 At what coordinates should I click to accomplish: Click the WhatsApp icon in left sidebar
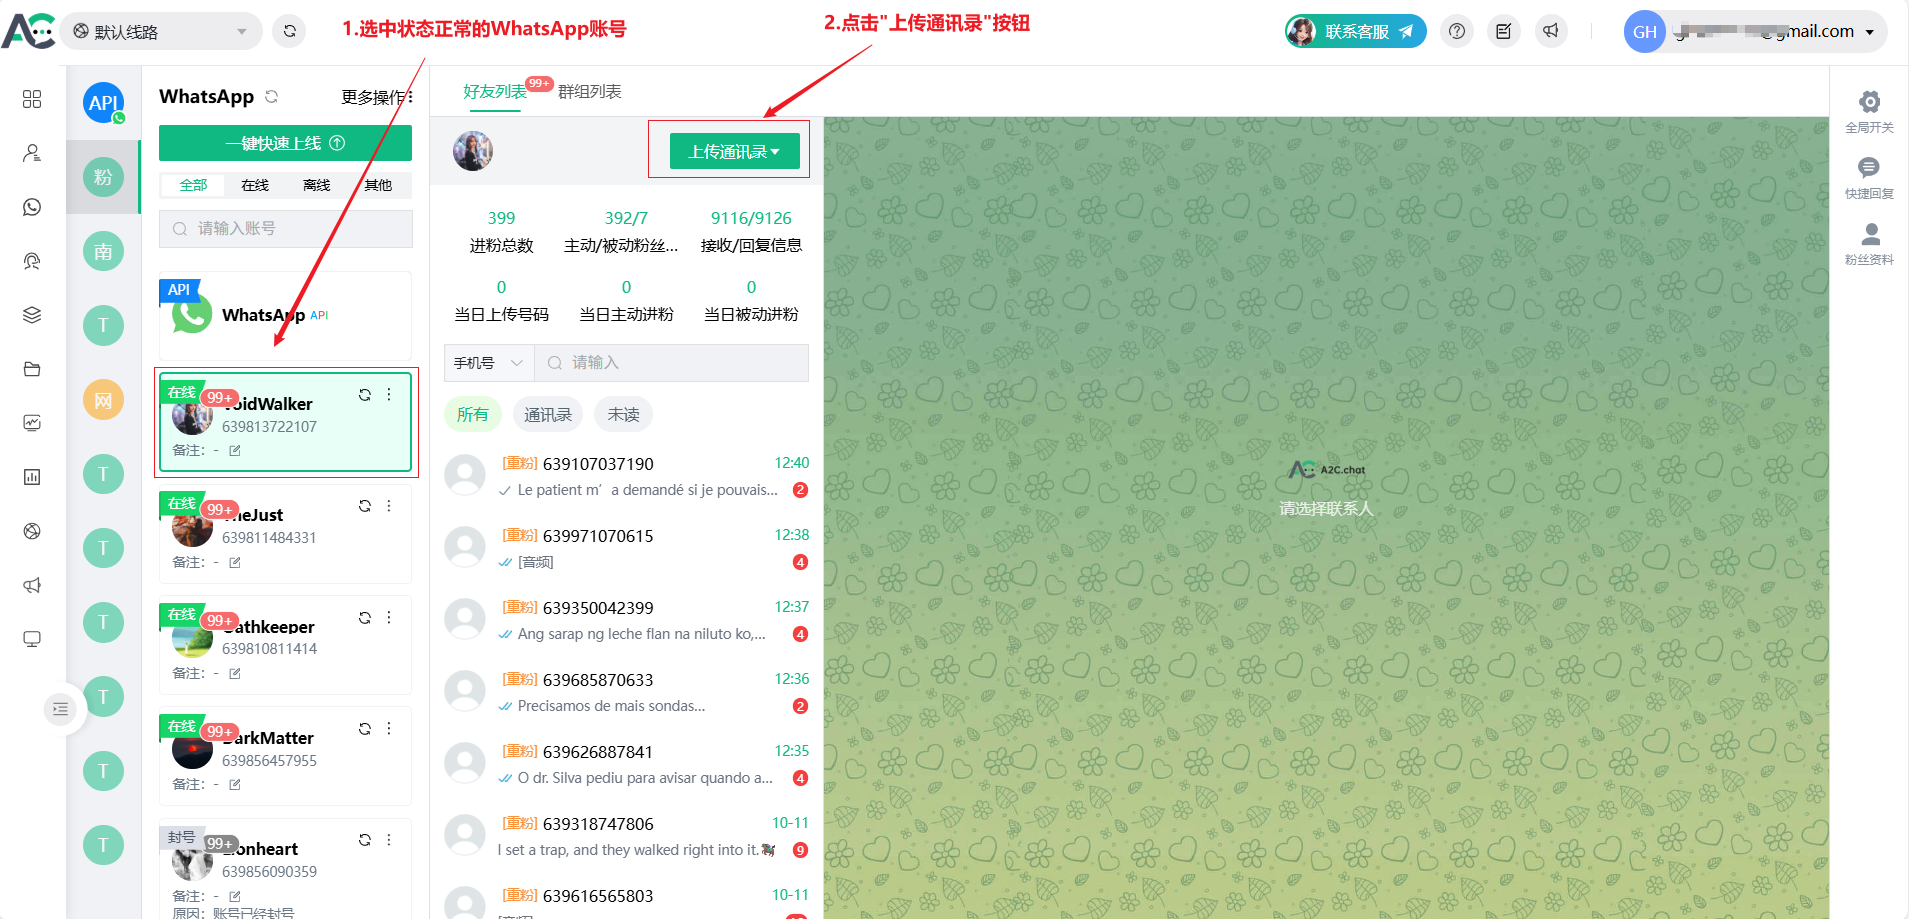[32, 207]
